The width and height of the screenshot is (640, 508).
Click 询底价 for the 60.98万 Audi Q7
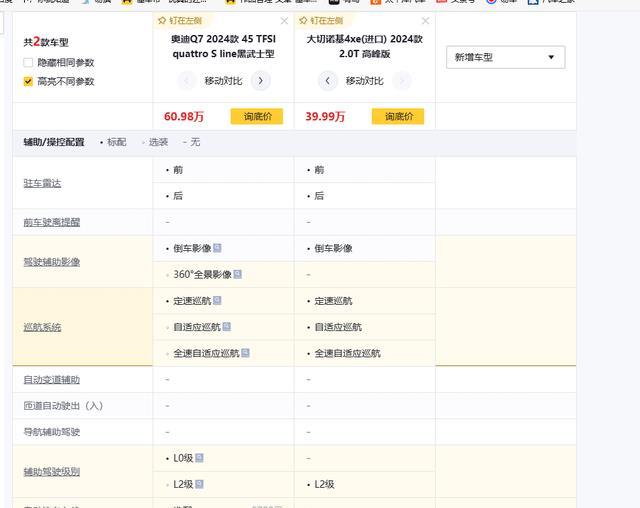(257, 116)
